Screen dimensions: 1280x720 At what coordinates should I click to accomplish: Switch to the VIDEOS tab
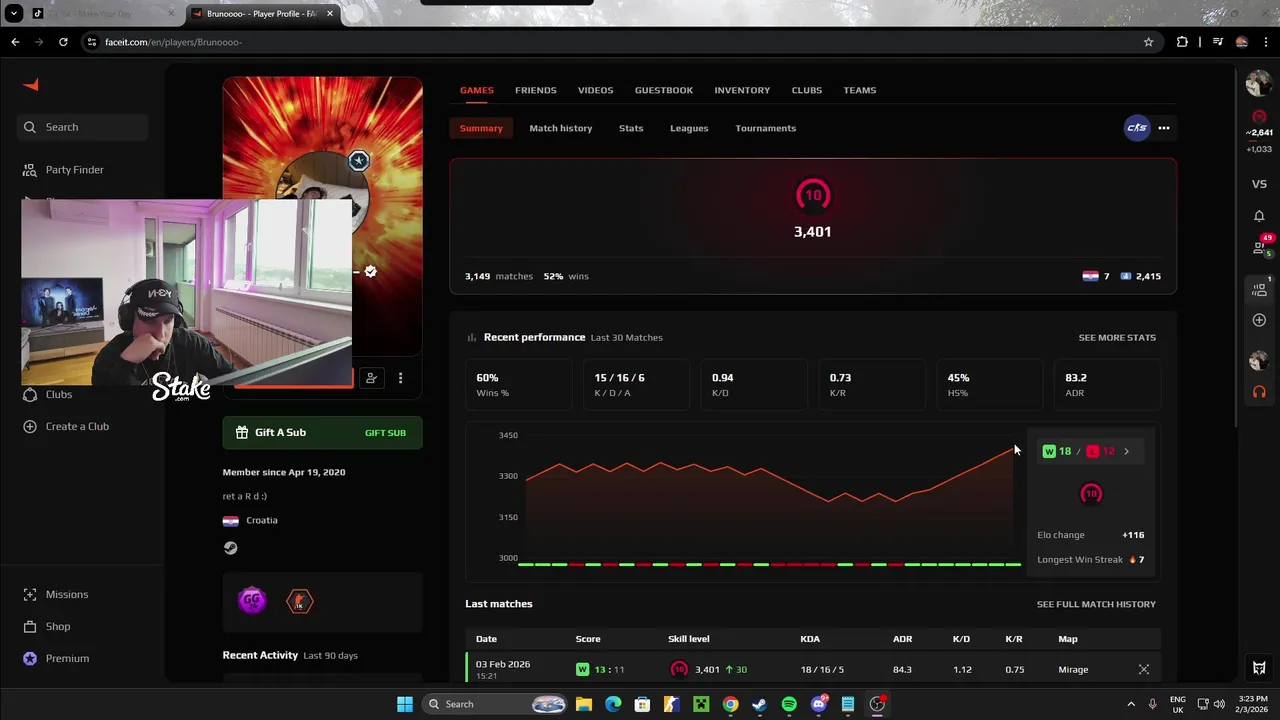(x=595, y=90)
